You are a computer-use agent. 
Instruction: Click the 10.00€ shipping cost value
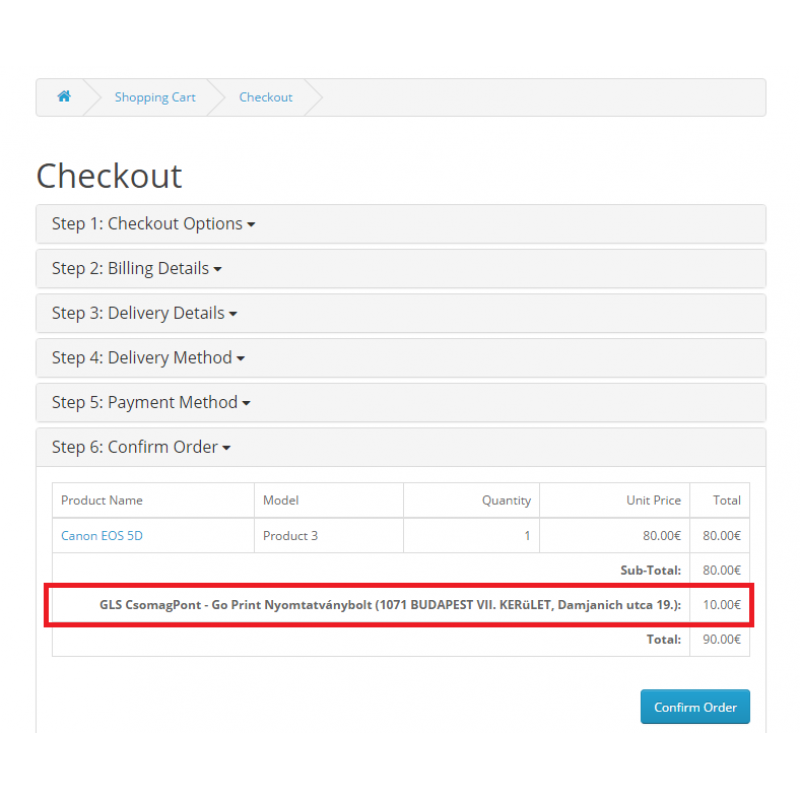pos(721,605)
